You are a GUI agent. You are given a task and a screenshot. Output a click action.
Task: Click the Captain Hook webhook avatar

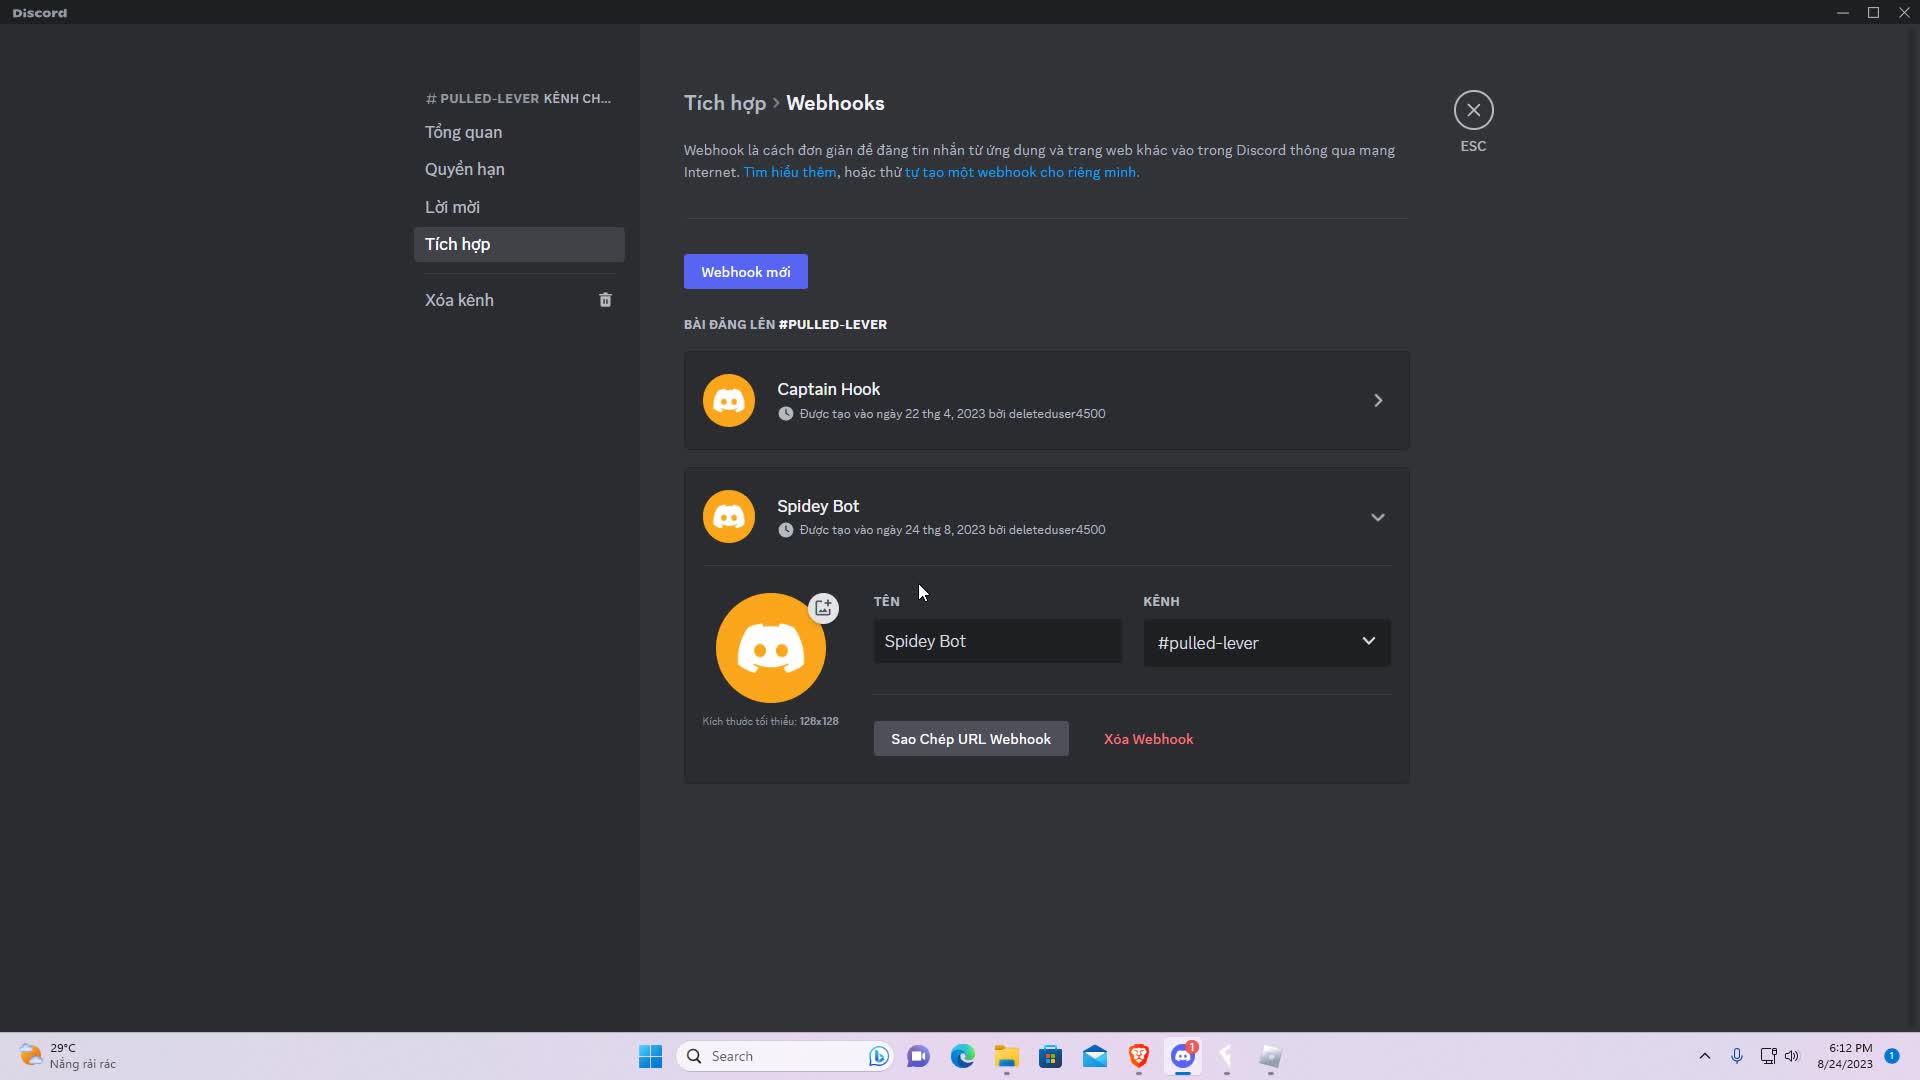tap(728, 399)
